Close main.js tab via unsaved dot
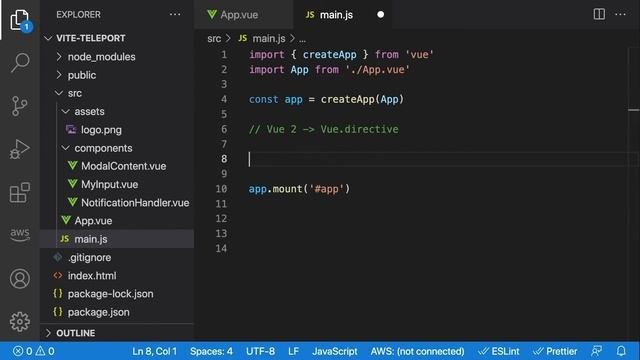640x360 pixels. [380, 15]
